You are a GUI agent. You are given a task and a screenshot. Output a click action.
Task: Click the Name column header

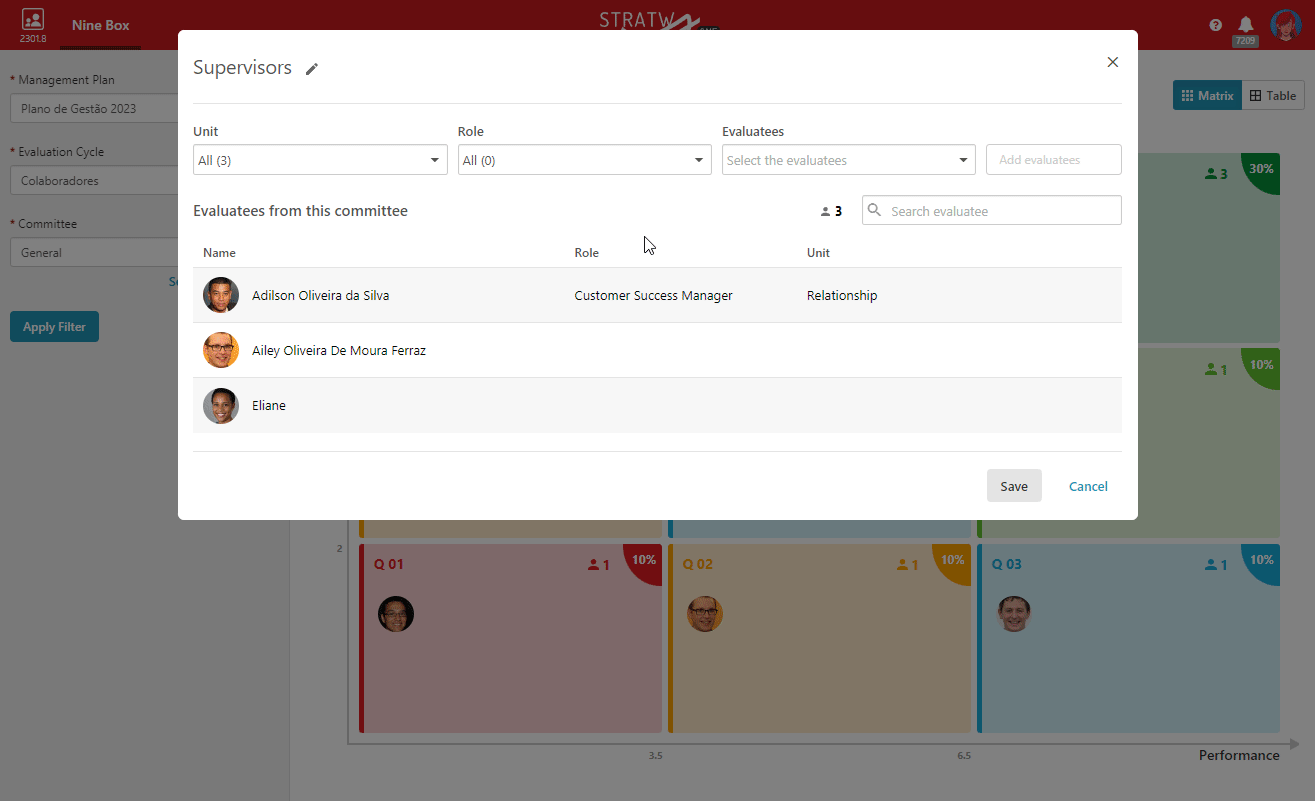click(219, 253)
